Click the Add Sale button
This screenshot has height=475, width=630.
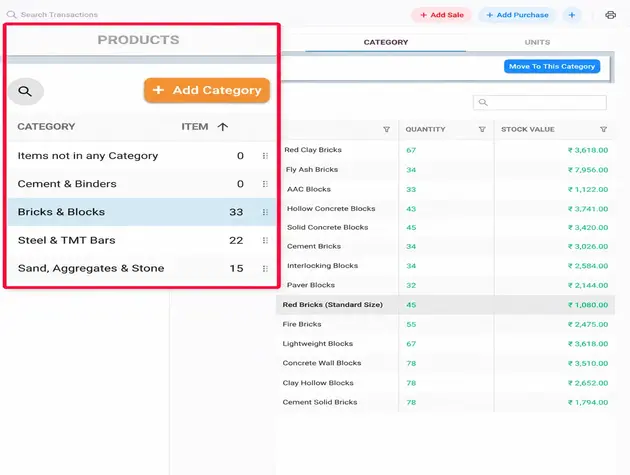pyautogui.click(x=442, y=15)
